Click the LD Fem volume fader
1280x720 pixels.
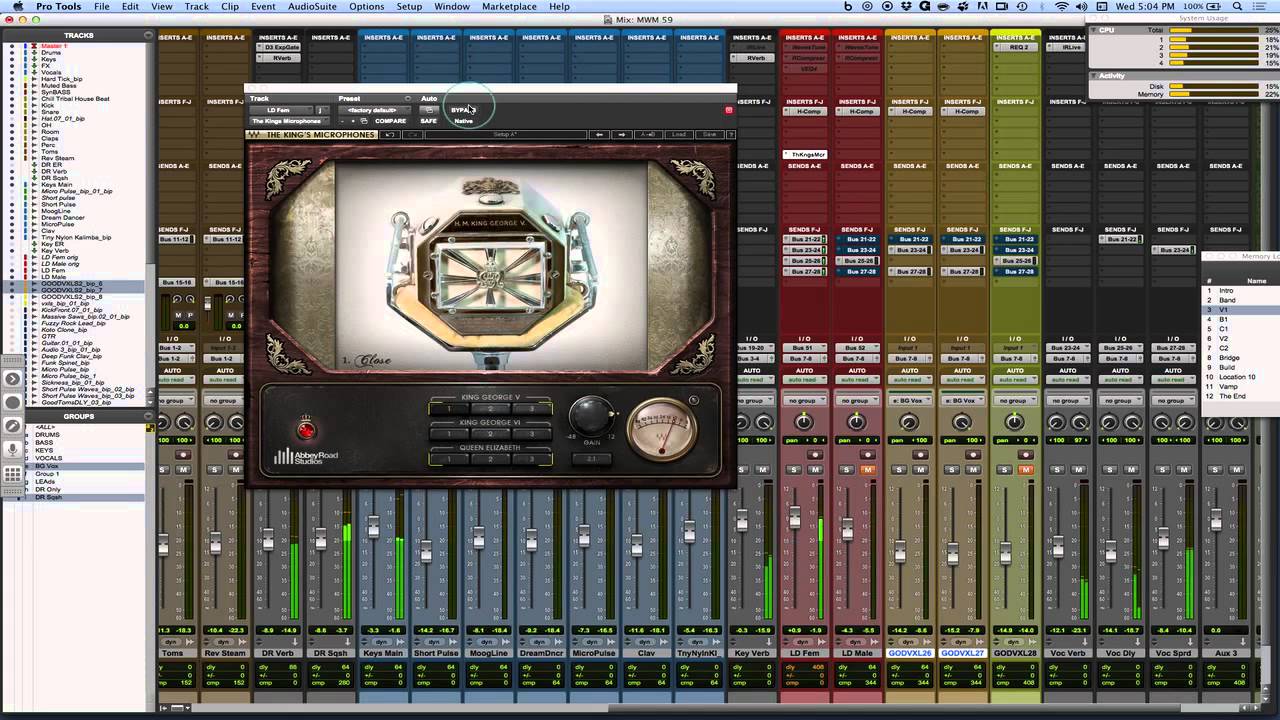(x=794, y=519)
